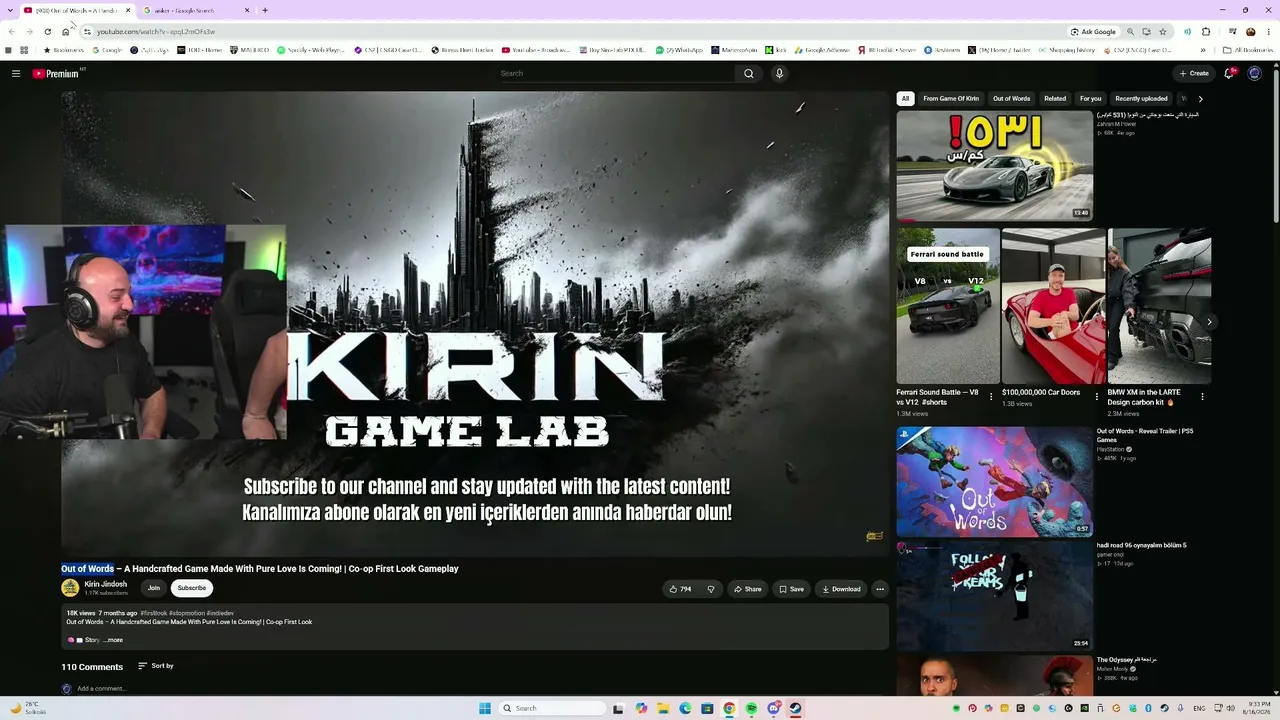Screen dimensions: 1280x720
Task: Open the 25:54 gameplay video thumbnail
Action: (994, 596)
